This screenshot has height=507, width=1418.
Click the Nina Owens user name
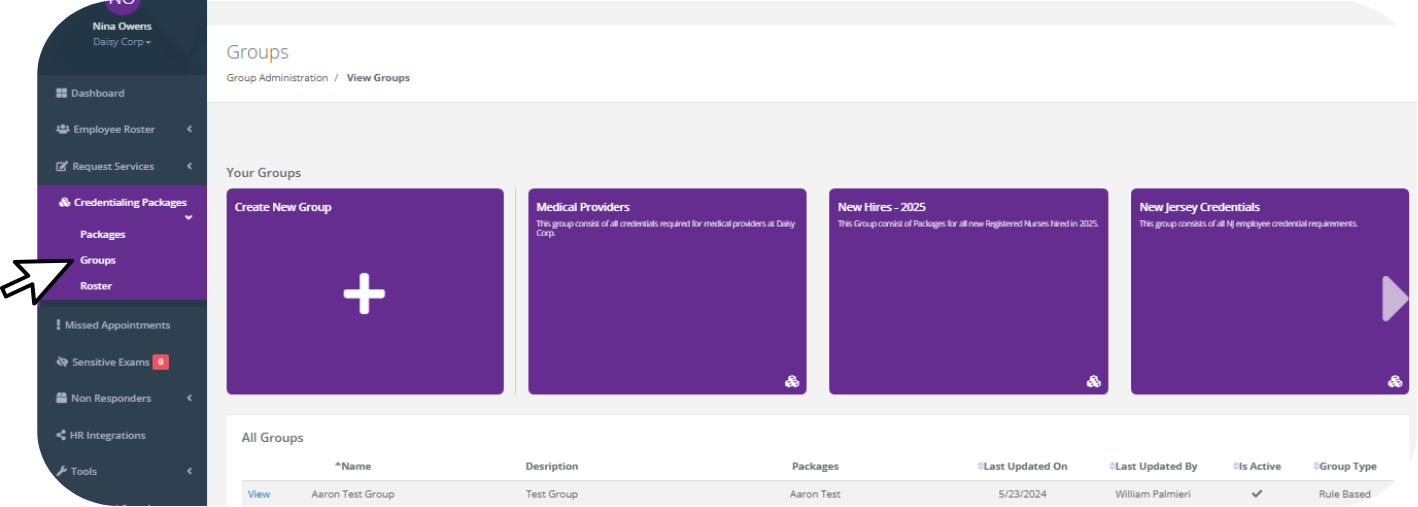pyautogui.click(x=122, y=26)
